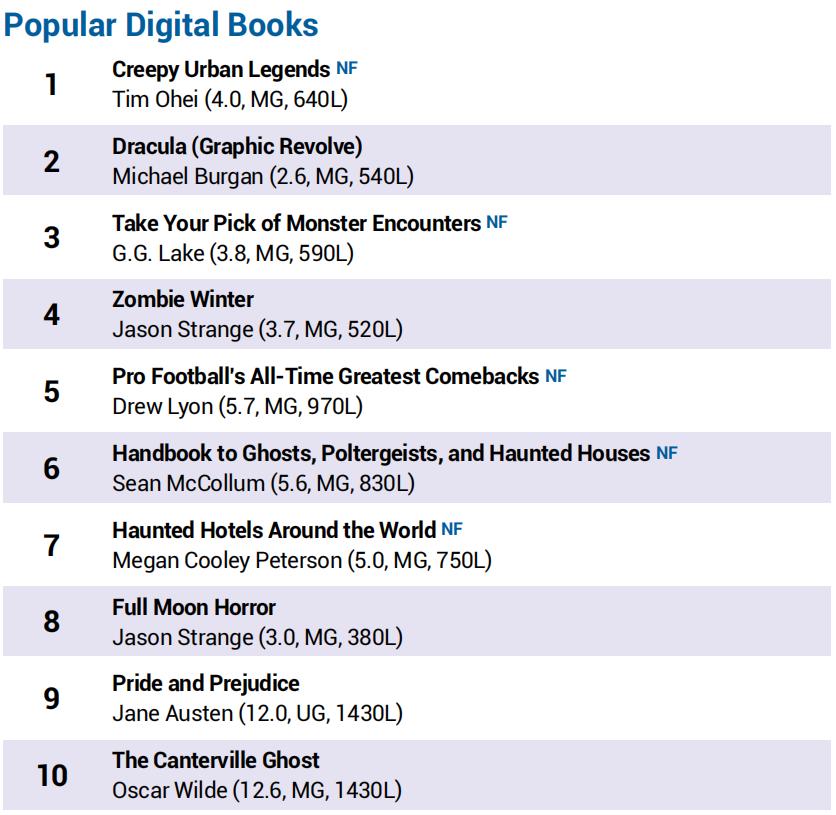Click rank number 10 in the list
836x815 pixels.
(52, 775)
